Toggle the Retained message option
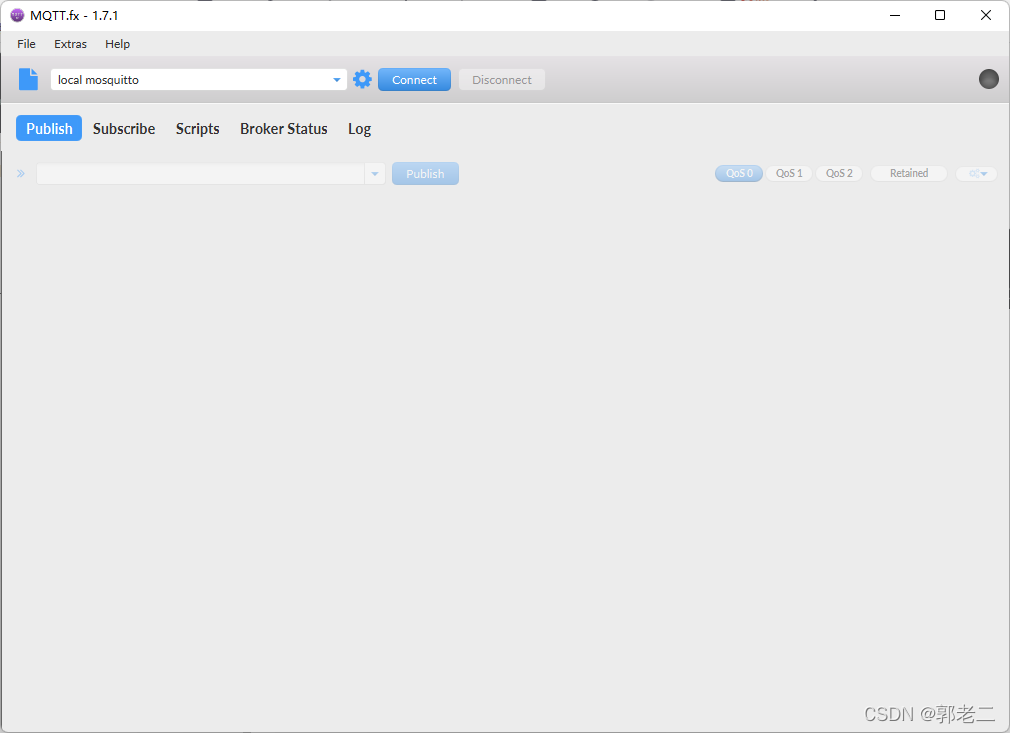 [909, 173]
